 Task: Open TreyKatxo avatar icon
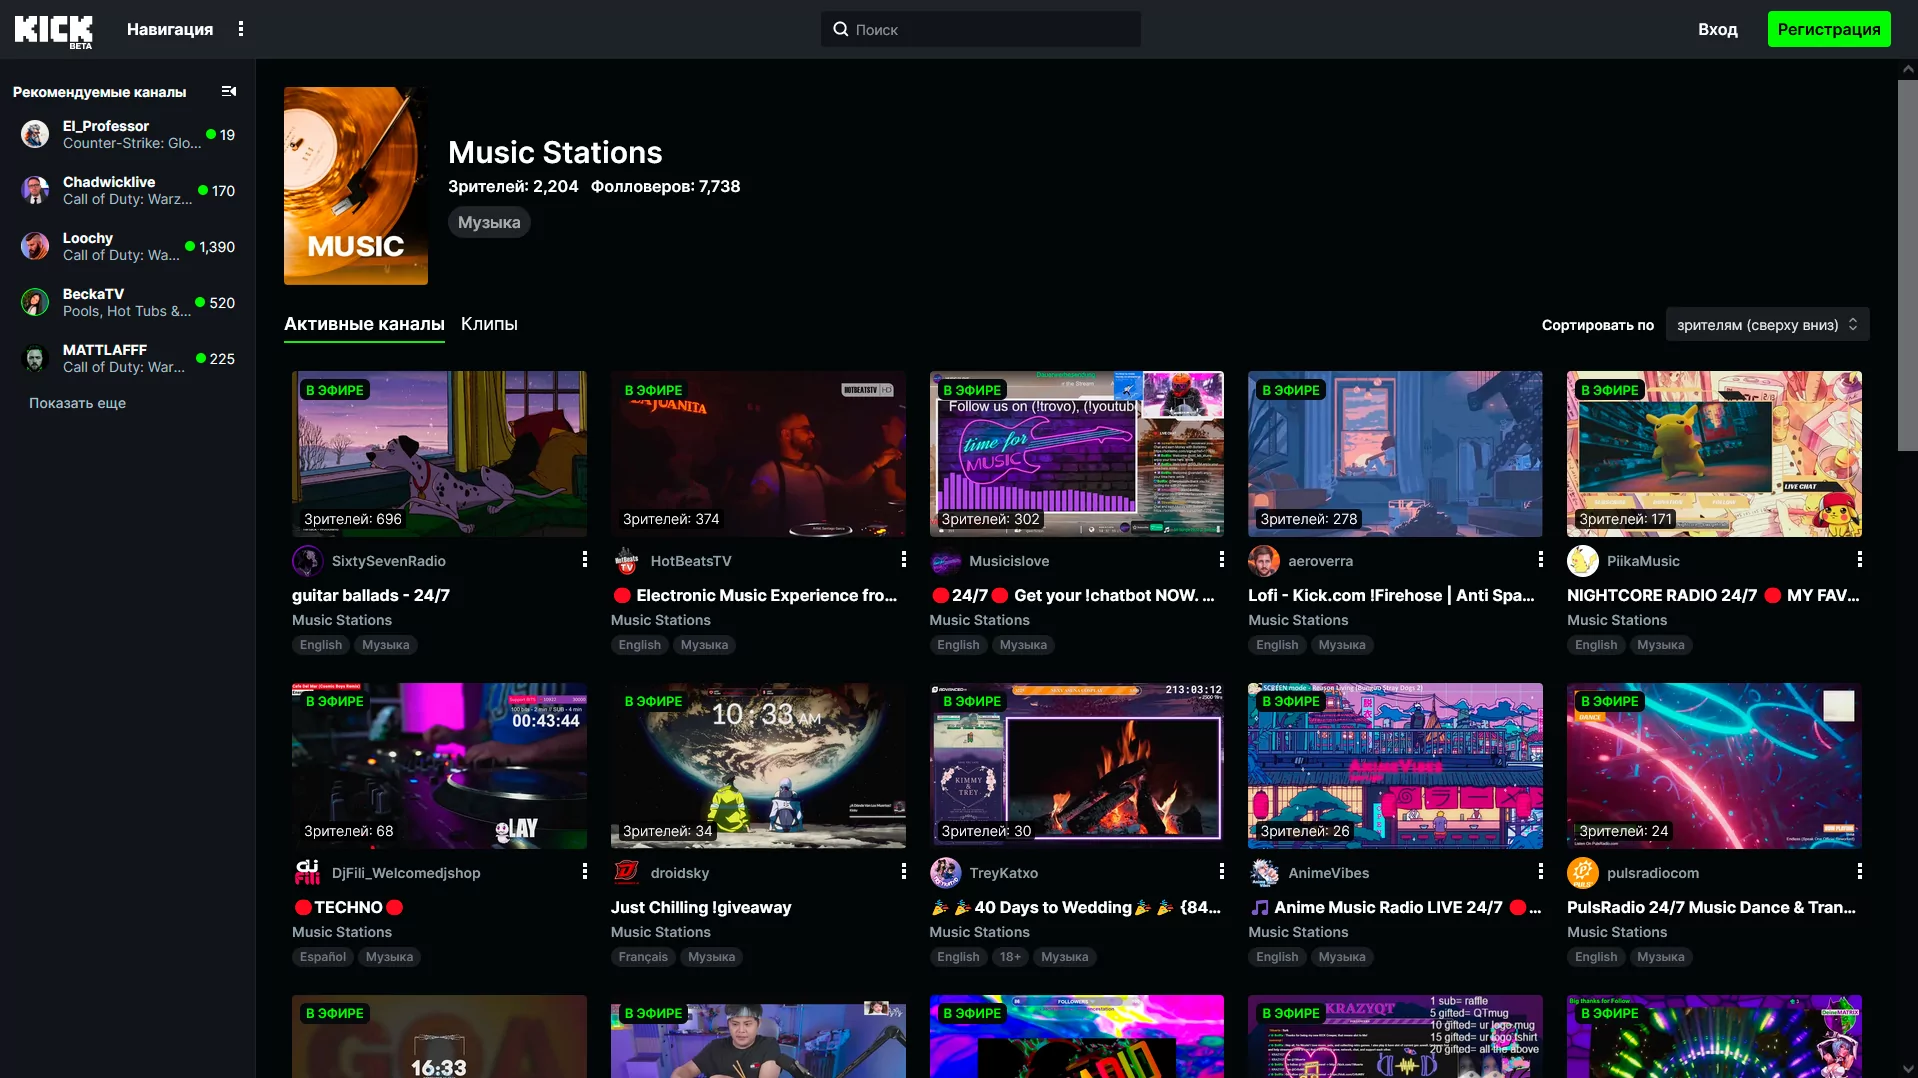coord(946,873)
